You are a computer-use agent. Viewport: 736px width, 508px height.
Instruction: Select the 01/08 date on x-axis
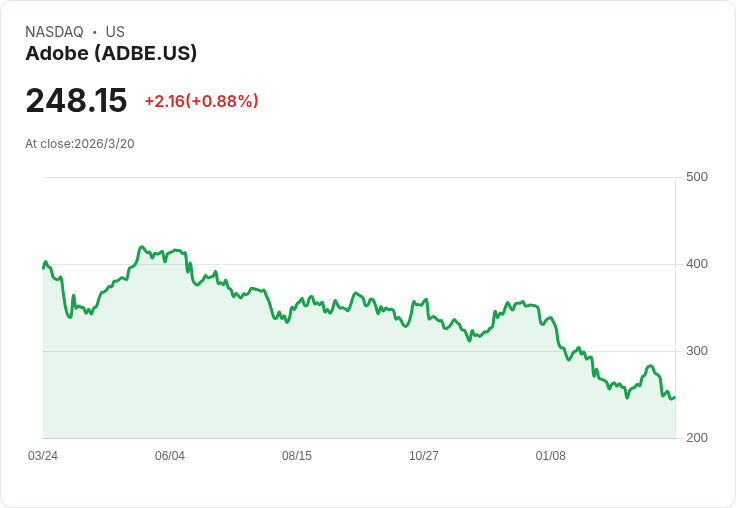point(551,456)
